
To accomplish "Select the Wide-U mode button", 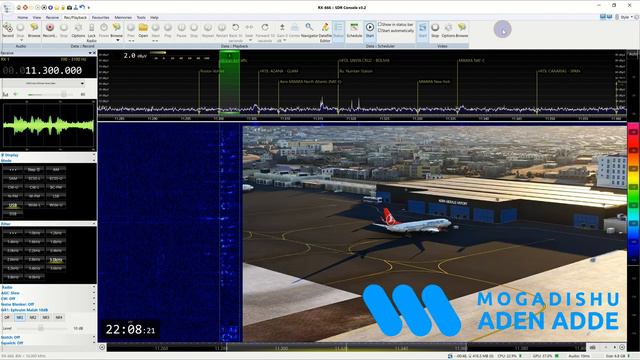I will [x=56, y=205].
